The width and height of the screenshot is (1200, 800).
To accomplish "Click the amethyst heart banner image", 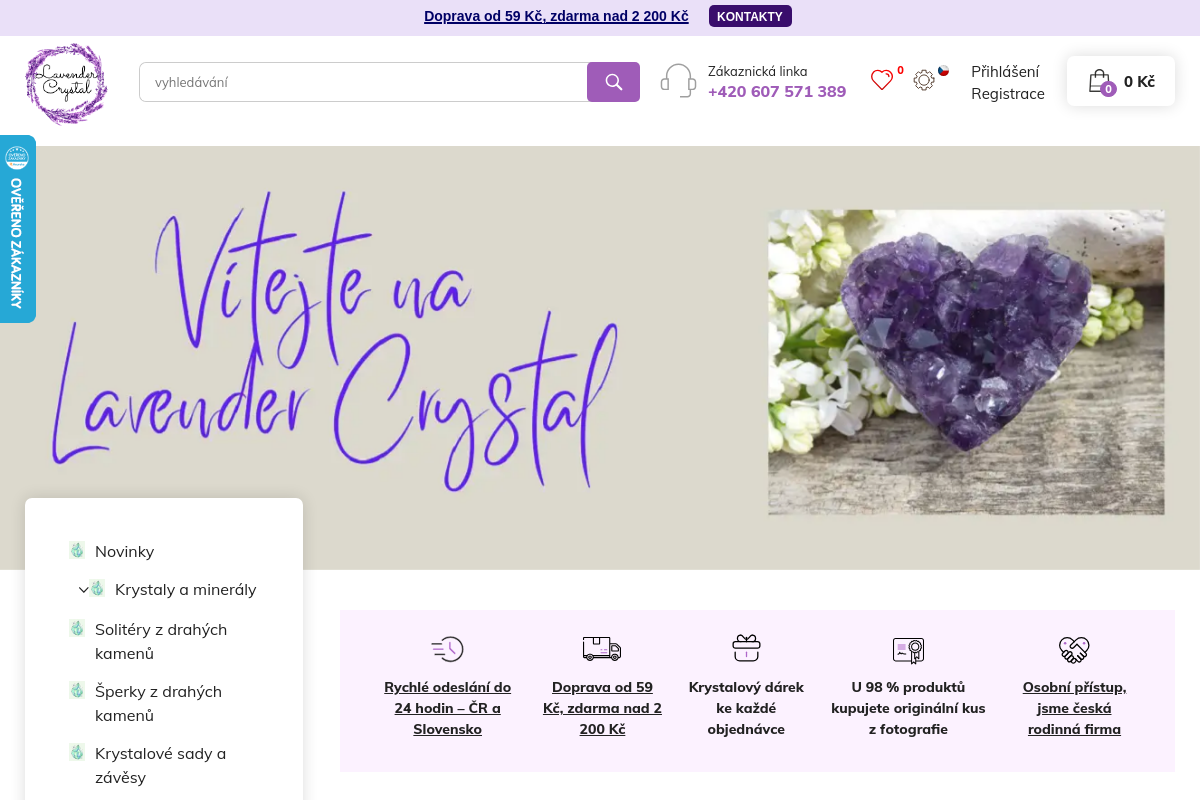I will coord(966,362).
